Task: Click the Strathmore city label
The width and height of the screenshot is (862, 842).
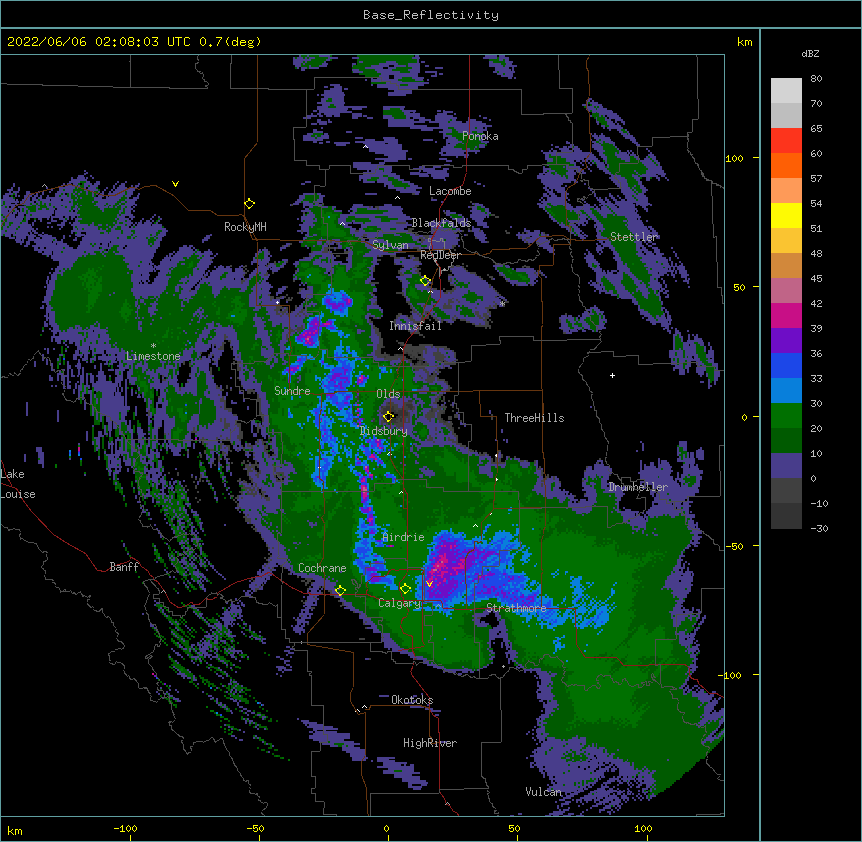Action: tap(516, 608)
